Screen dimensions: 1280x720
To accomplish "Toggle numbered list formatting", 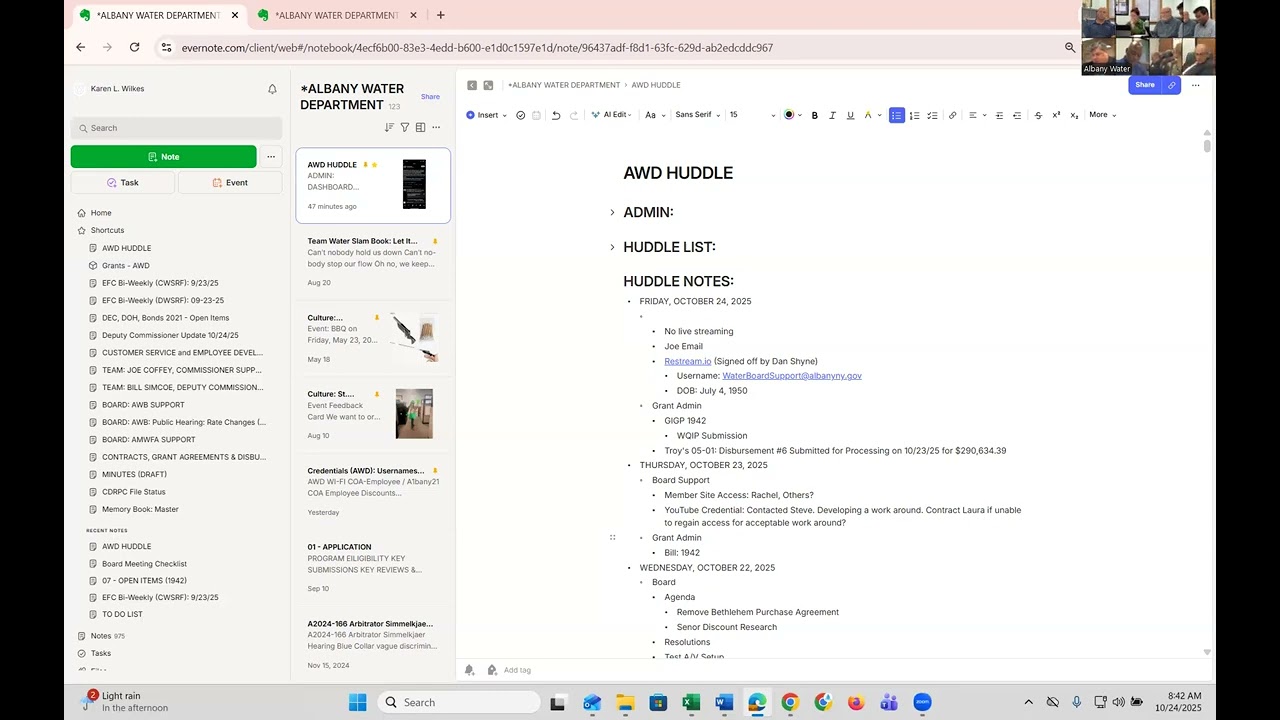I will [914, 115].
